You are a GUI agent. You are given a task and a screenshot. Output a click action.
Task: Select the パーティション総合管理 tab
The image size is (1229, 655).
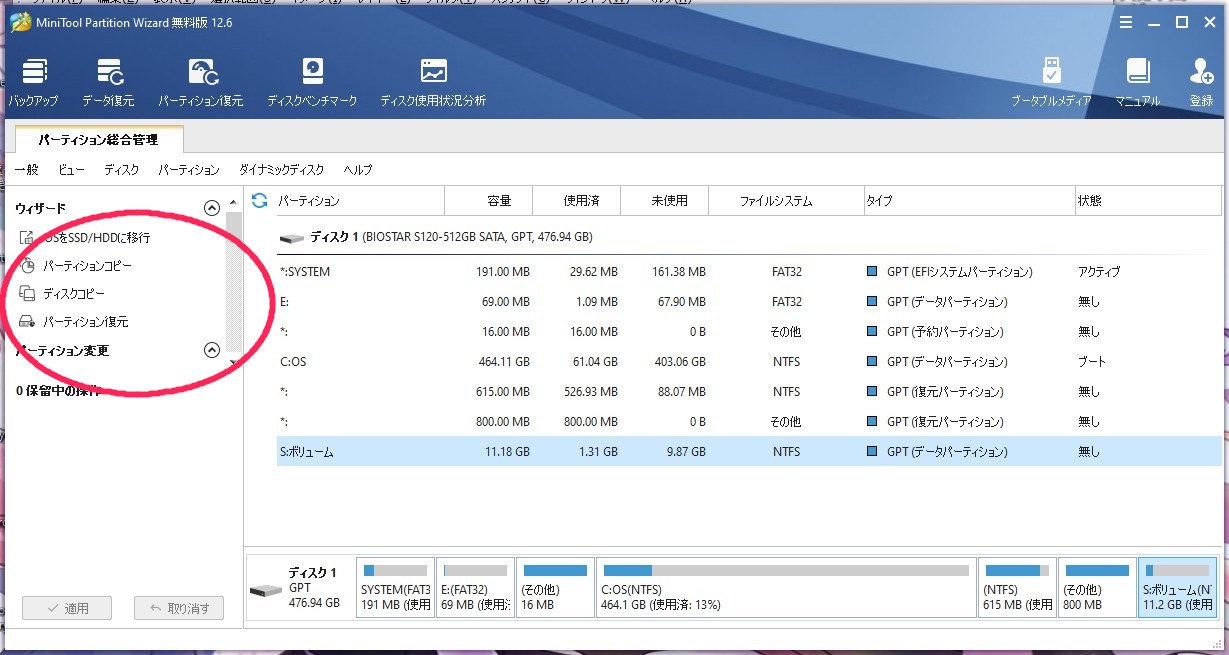(98, 140)
